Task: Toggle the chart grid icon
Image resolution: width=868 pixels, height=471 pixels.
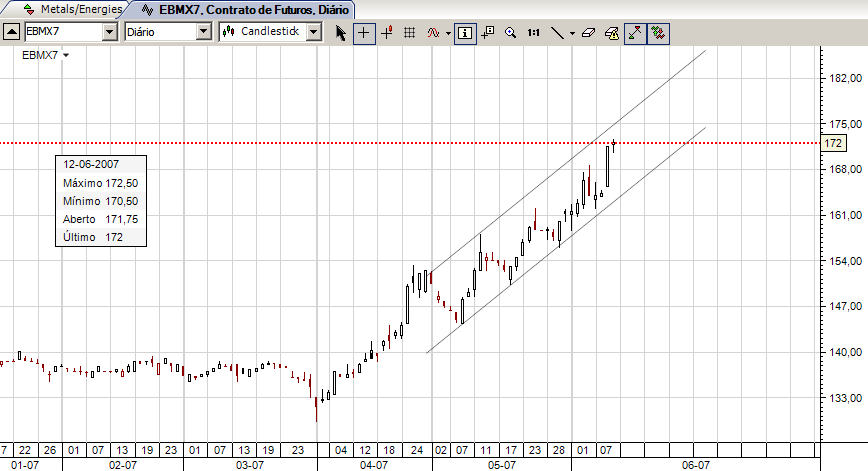Action: pyautogui.click(x=410, y=33)
